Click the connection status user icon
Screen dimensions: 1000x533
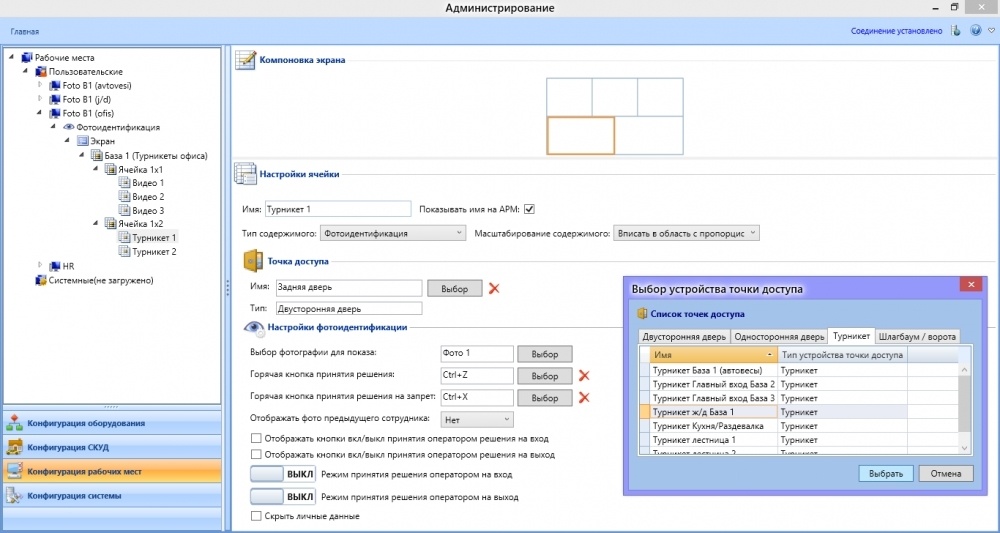coord(955,30)
